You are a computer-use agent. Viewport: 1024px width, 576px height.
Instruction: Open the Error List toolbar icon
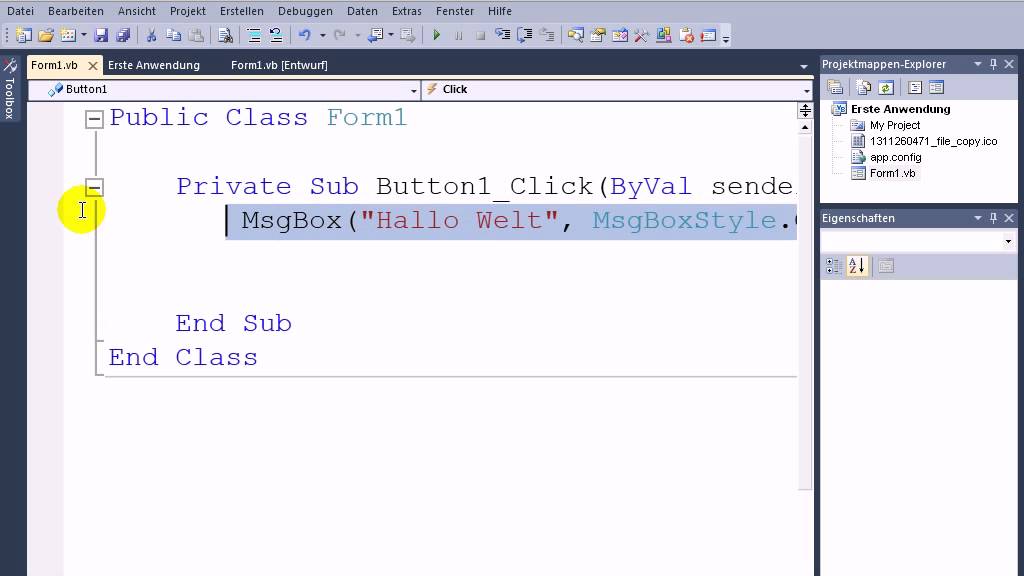tap(686, 35)
